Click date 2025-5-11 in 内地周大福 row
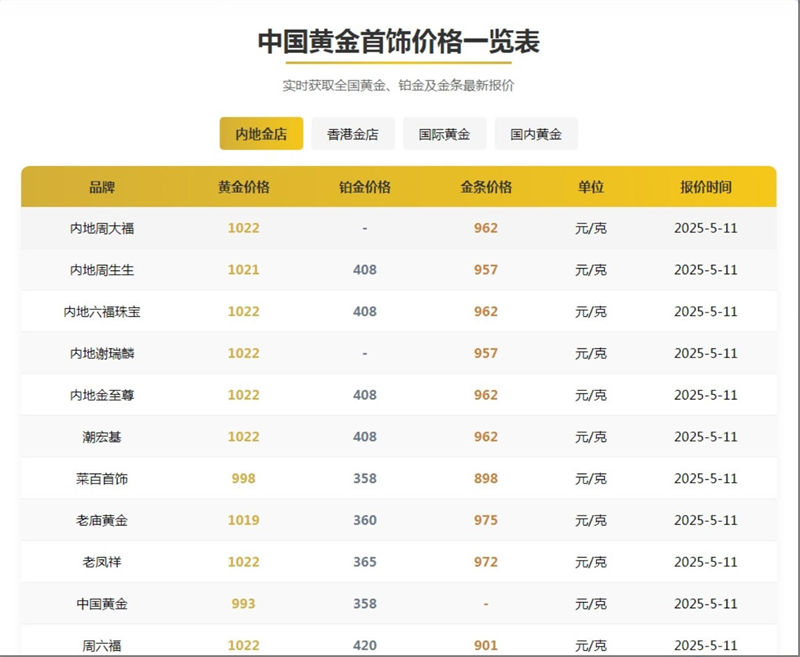Screen dimensions: 800x657 (x=706, y=228)
